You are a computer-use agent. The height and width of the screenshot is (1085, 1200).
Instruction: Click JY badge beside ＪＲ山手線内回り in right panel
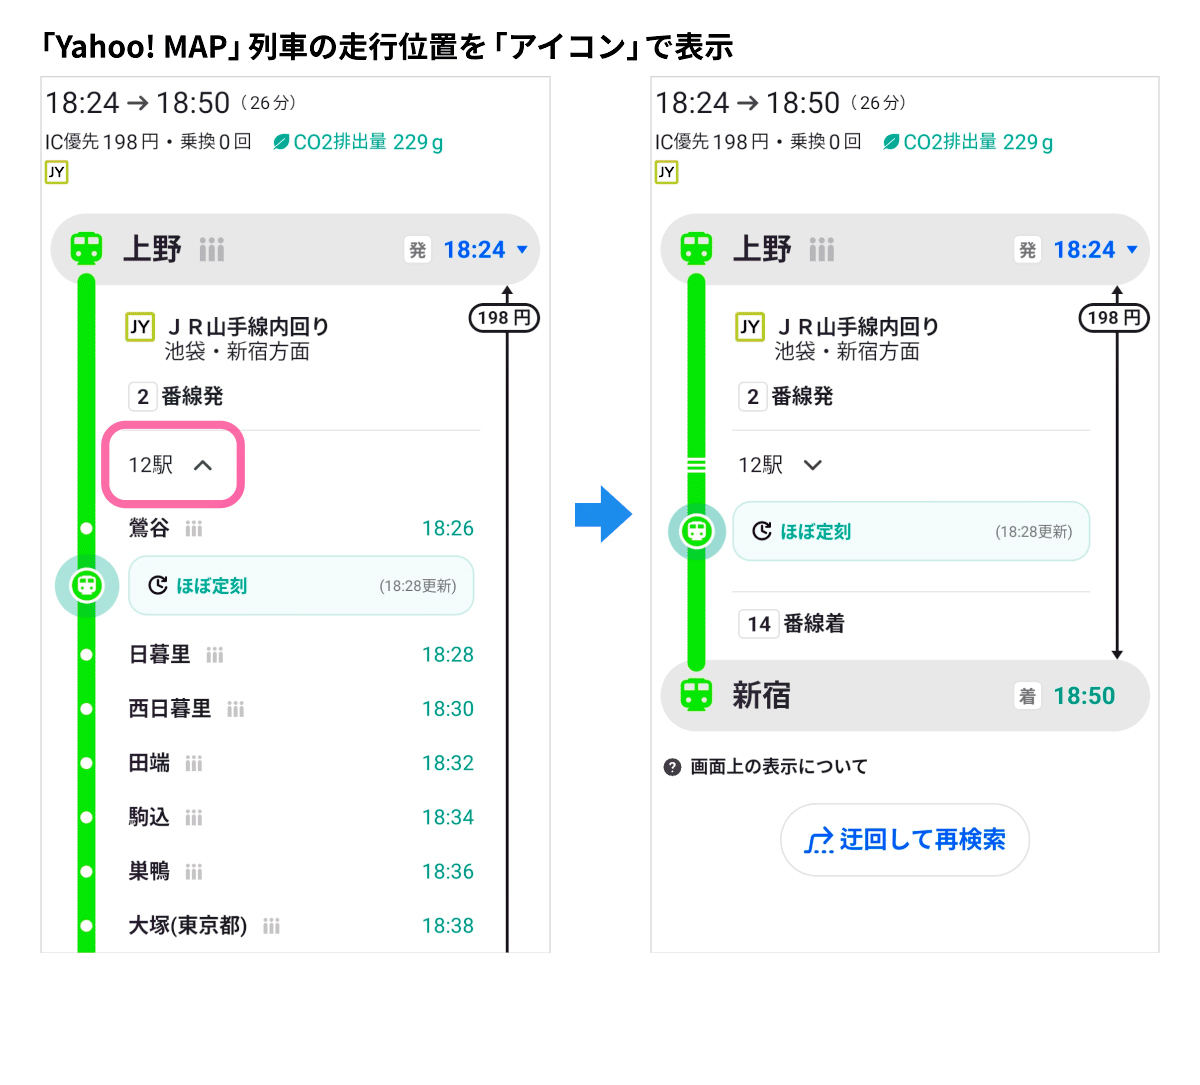click(x=750, y=327)
